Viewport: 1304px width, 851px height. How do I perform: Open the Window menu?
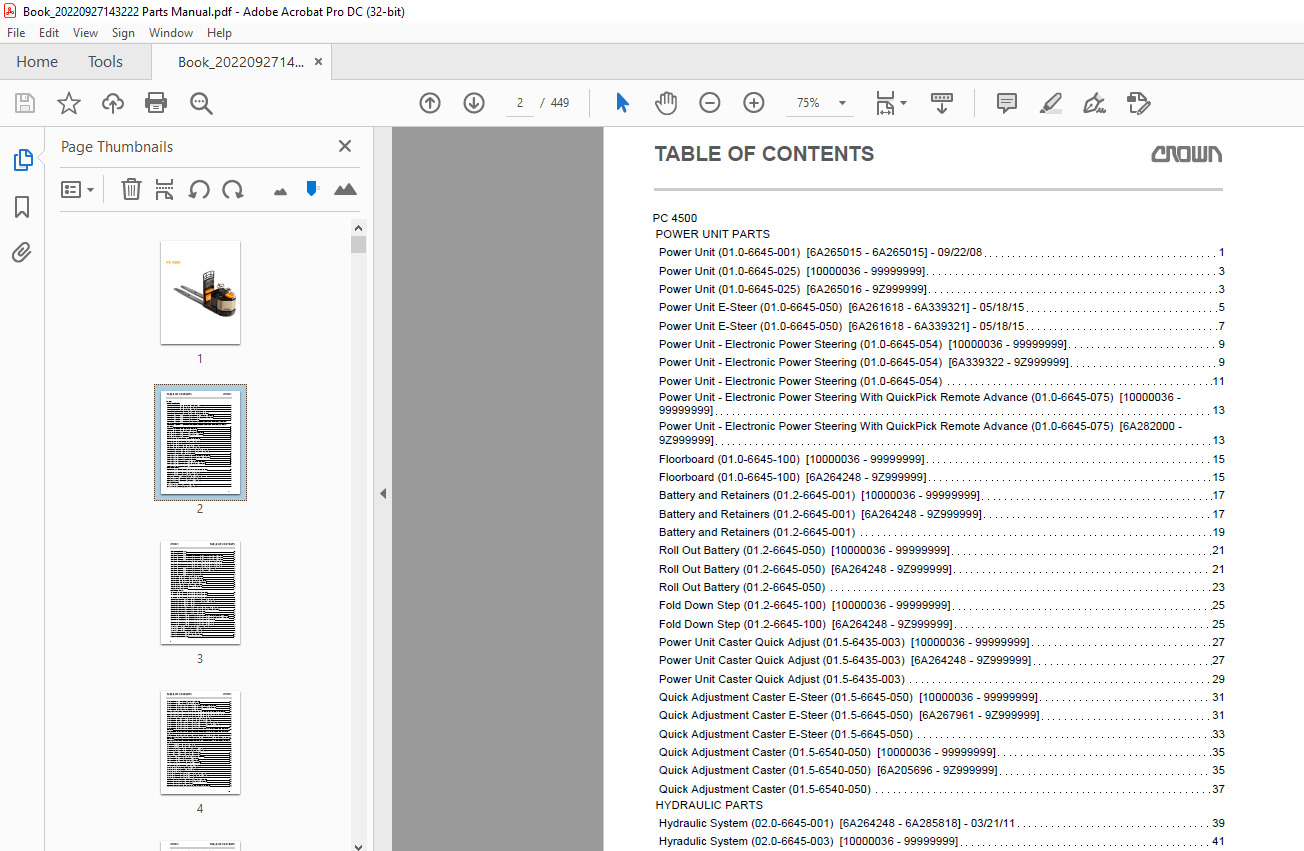[171, 33]
